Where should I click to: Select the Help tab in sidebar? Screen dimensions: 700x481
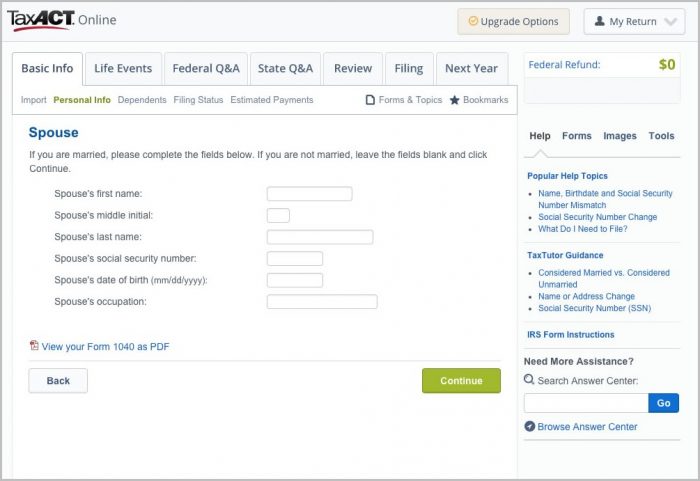pos(540,136)
